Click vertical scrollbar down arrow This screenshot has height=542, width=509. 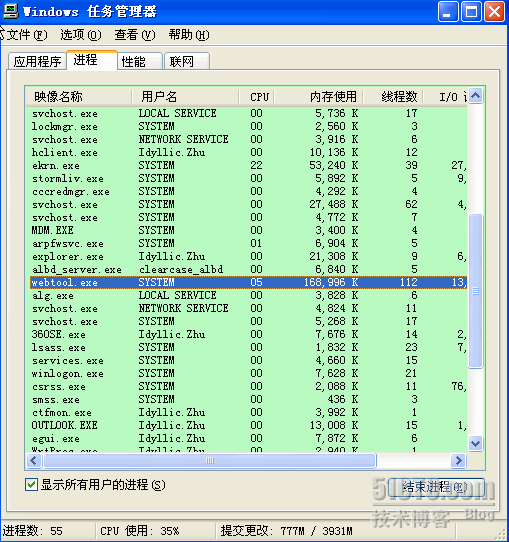[475, 443]
